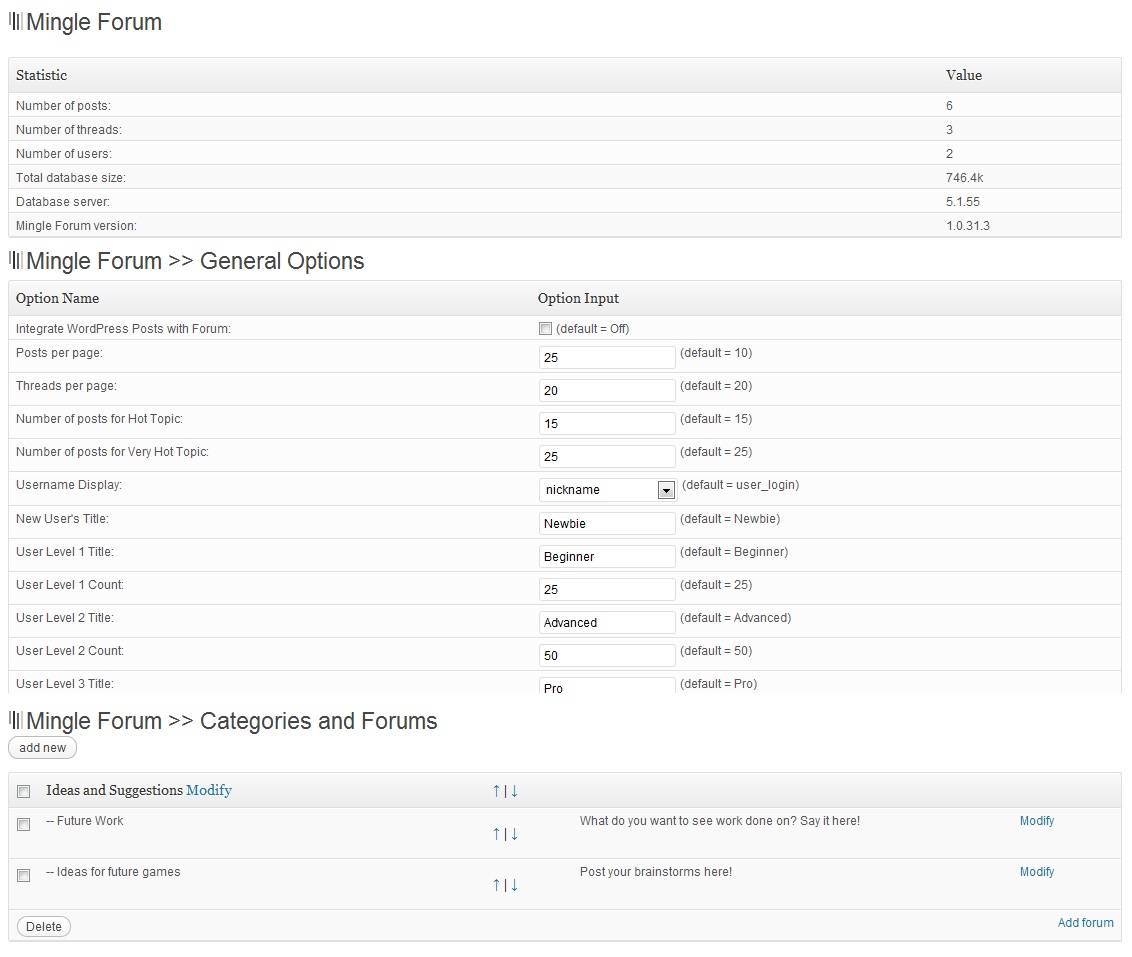
Task: Select the Future Work forum checkbox
Action: pos(24,825)
